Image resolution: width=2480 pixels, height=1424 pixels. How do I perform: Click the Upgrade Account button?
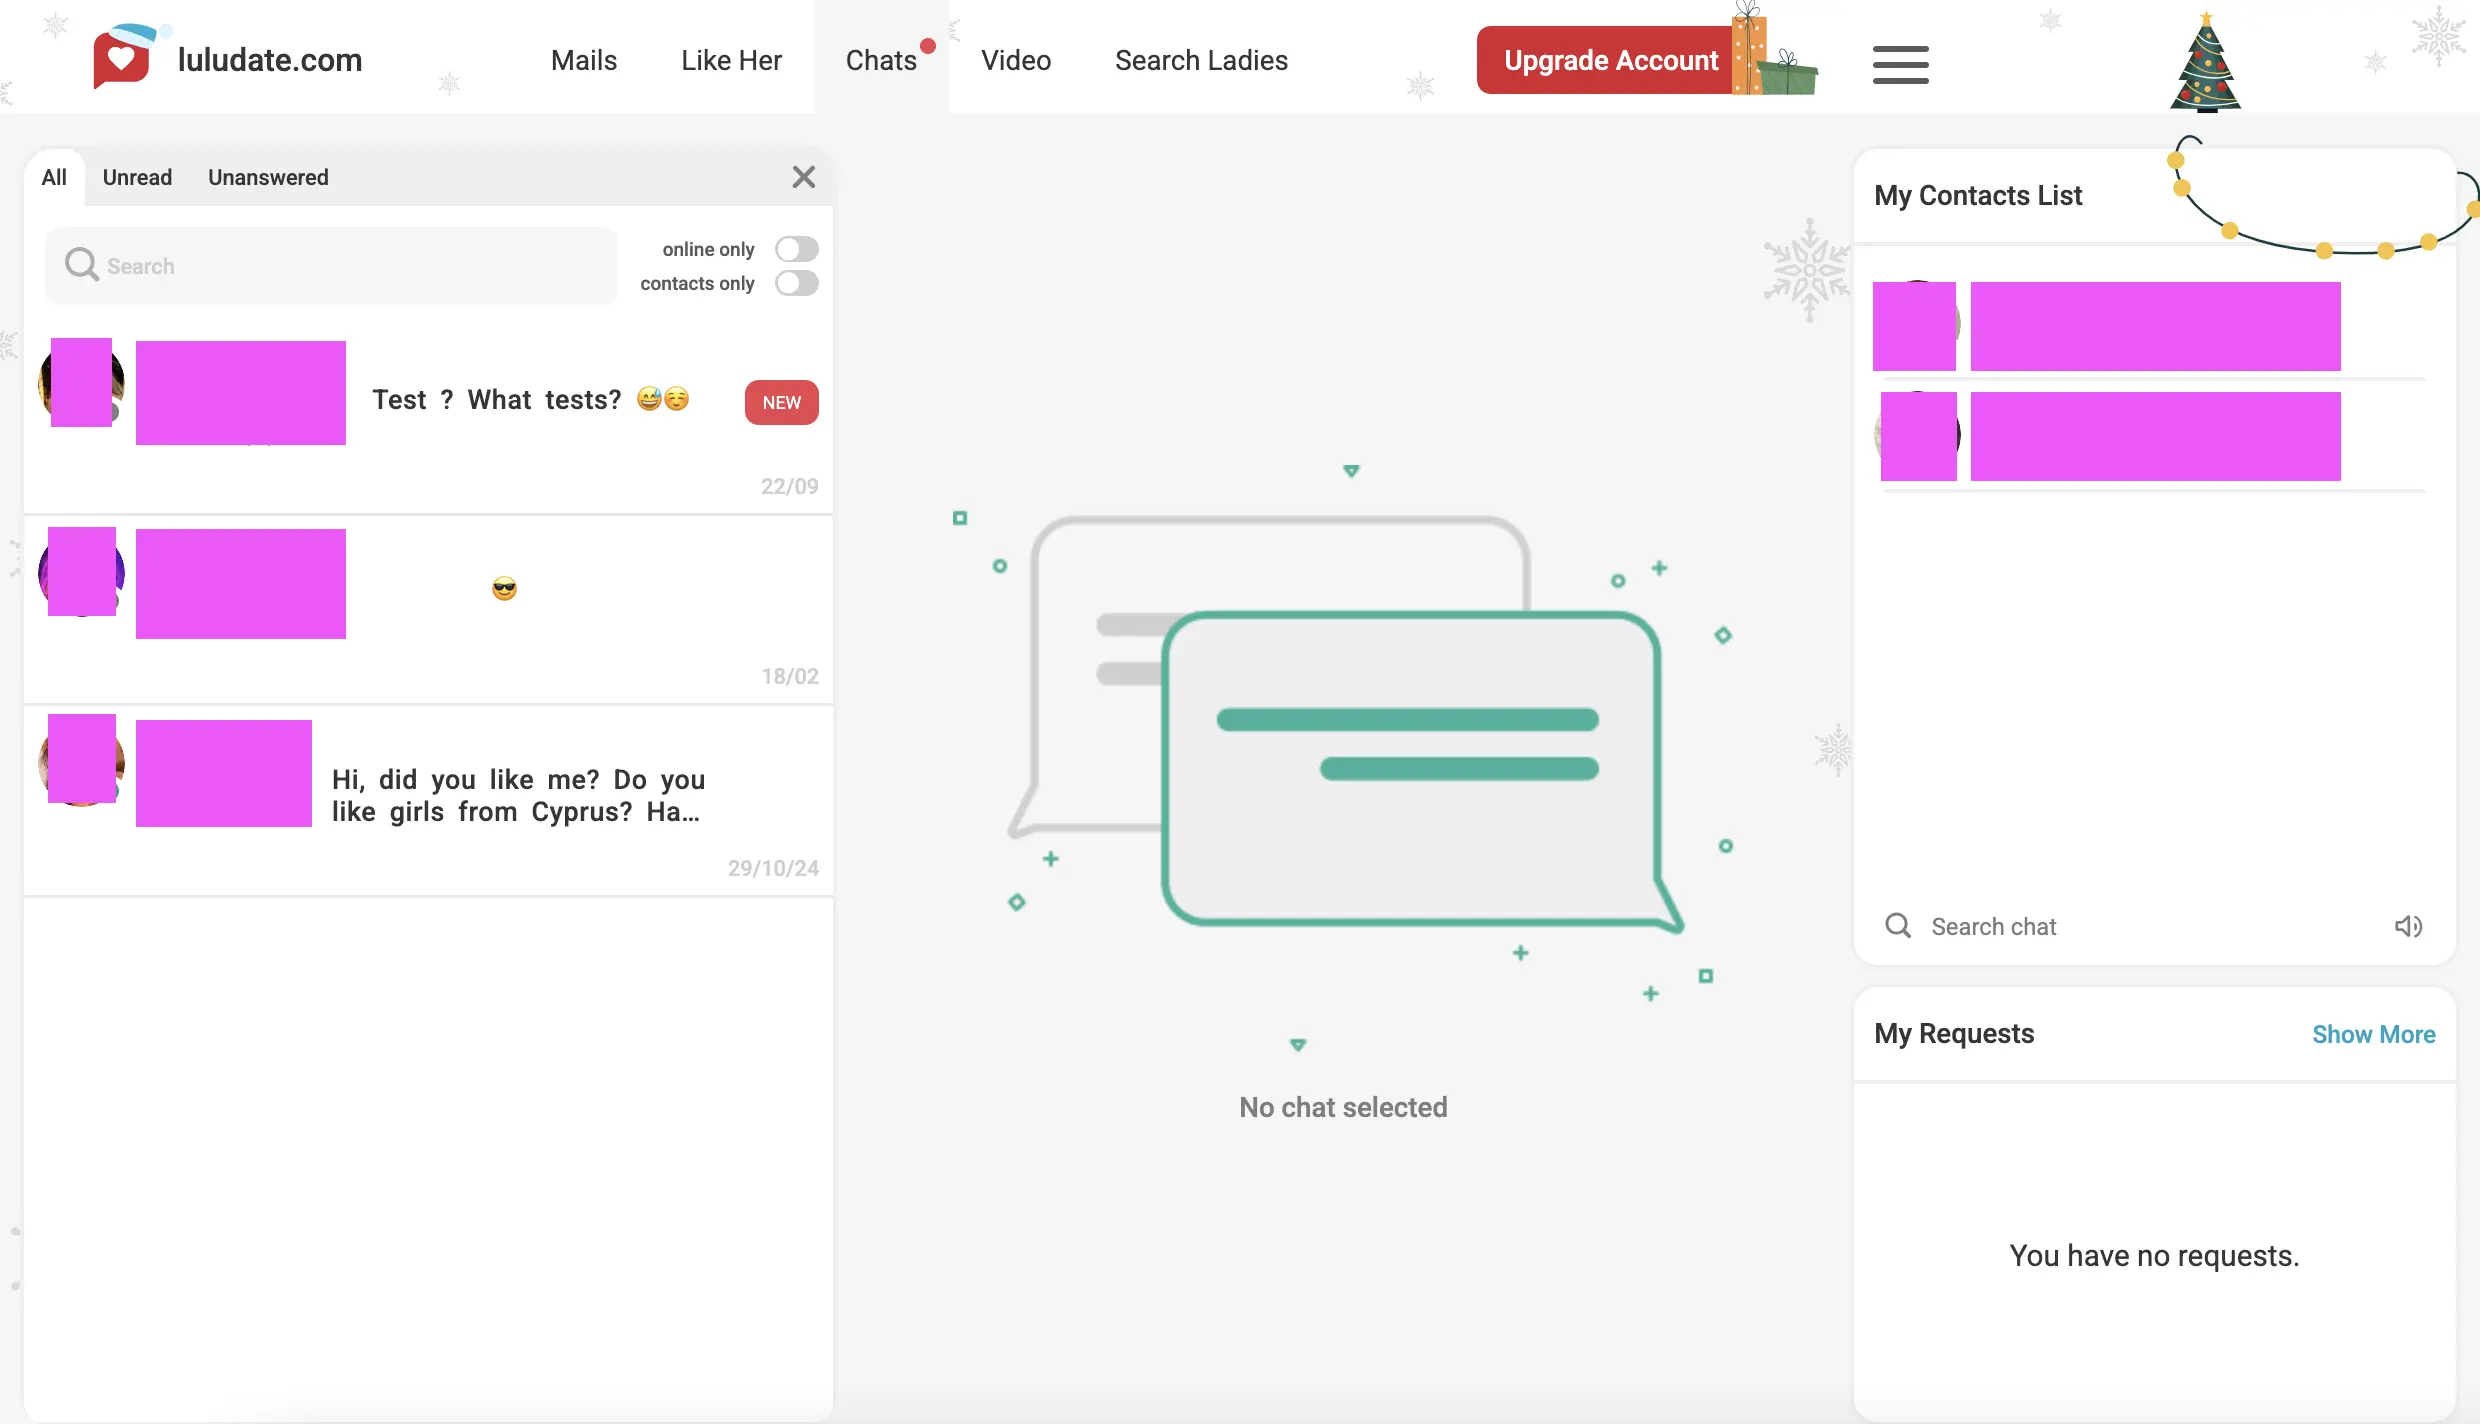[x=1610, y=60]
